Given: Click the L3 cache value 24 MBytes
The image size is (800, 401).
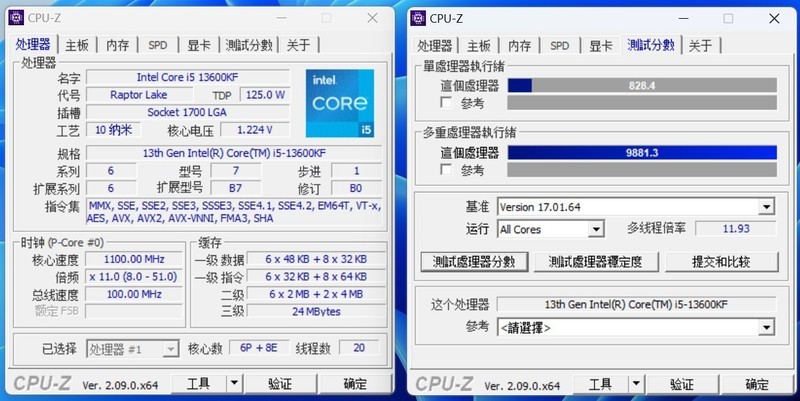Looking at the screenshot, I should point(316,311).
